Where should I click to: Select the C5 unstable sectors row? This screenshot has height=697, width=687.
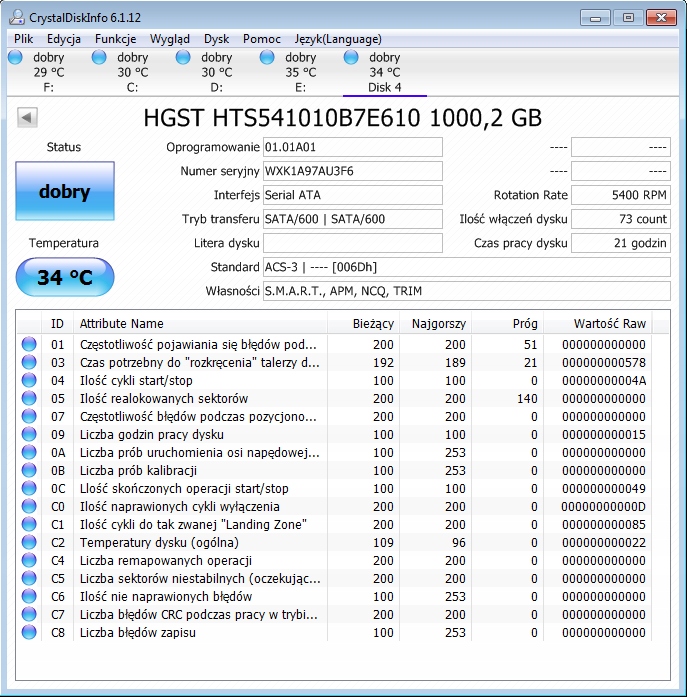pyautogui.click(x=200, y=579)
